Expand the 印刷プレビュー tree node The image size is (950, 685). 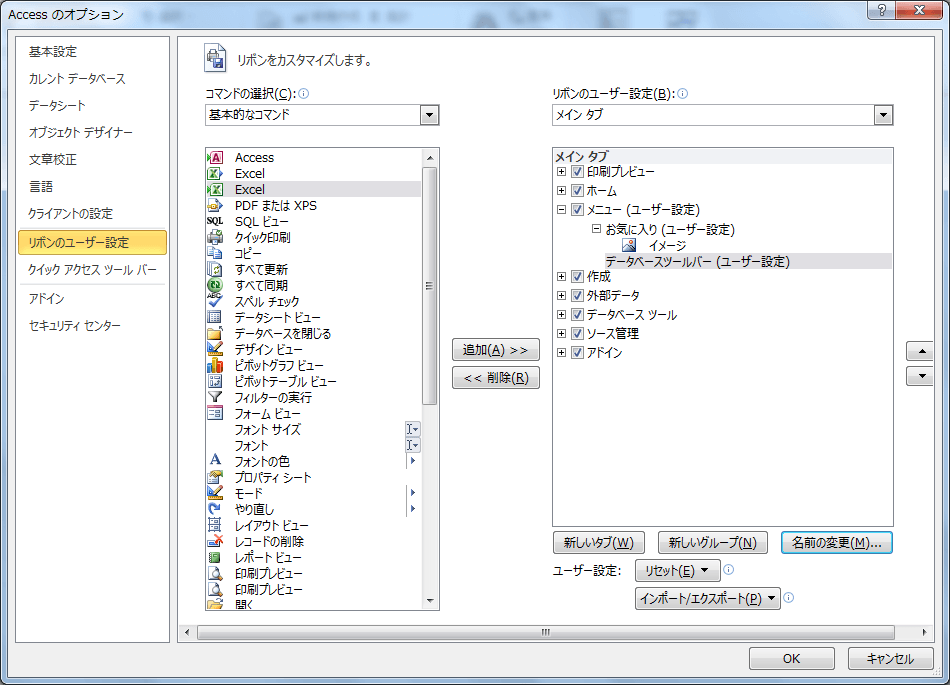coord(562,171)
